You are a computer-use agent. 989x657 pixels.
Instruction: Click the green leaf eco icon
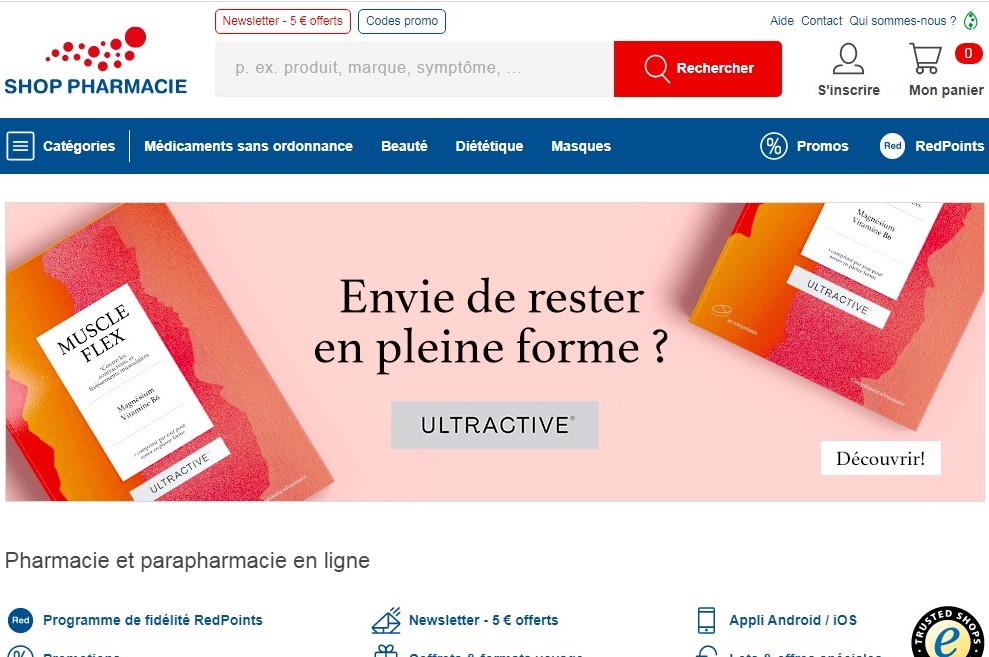(971, 21)
